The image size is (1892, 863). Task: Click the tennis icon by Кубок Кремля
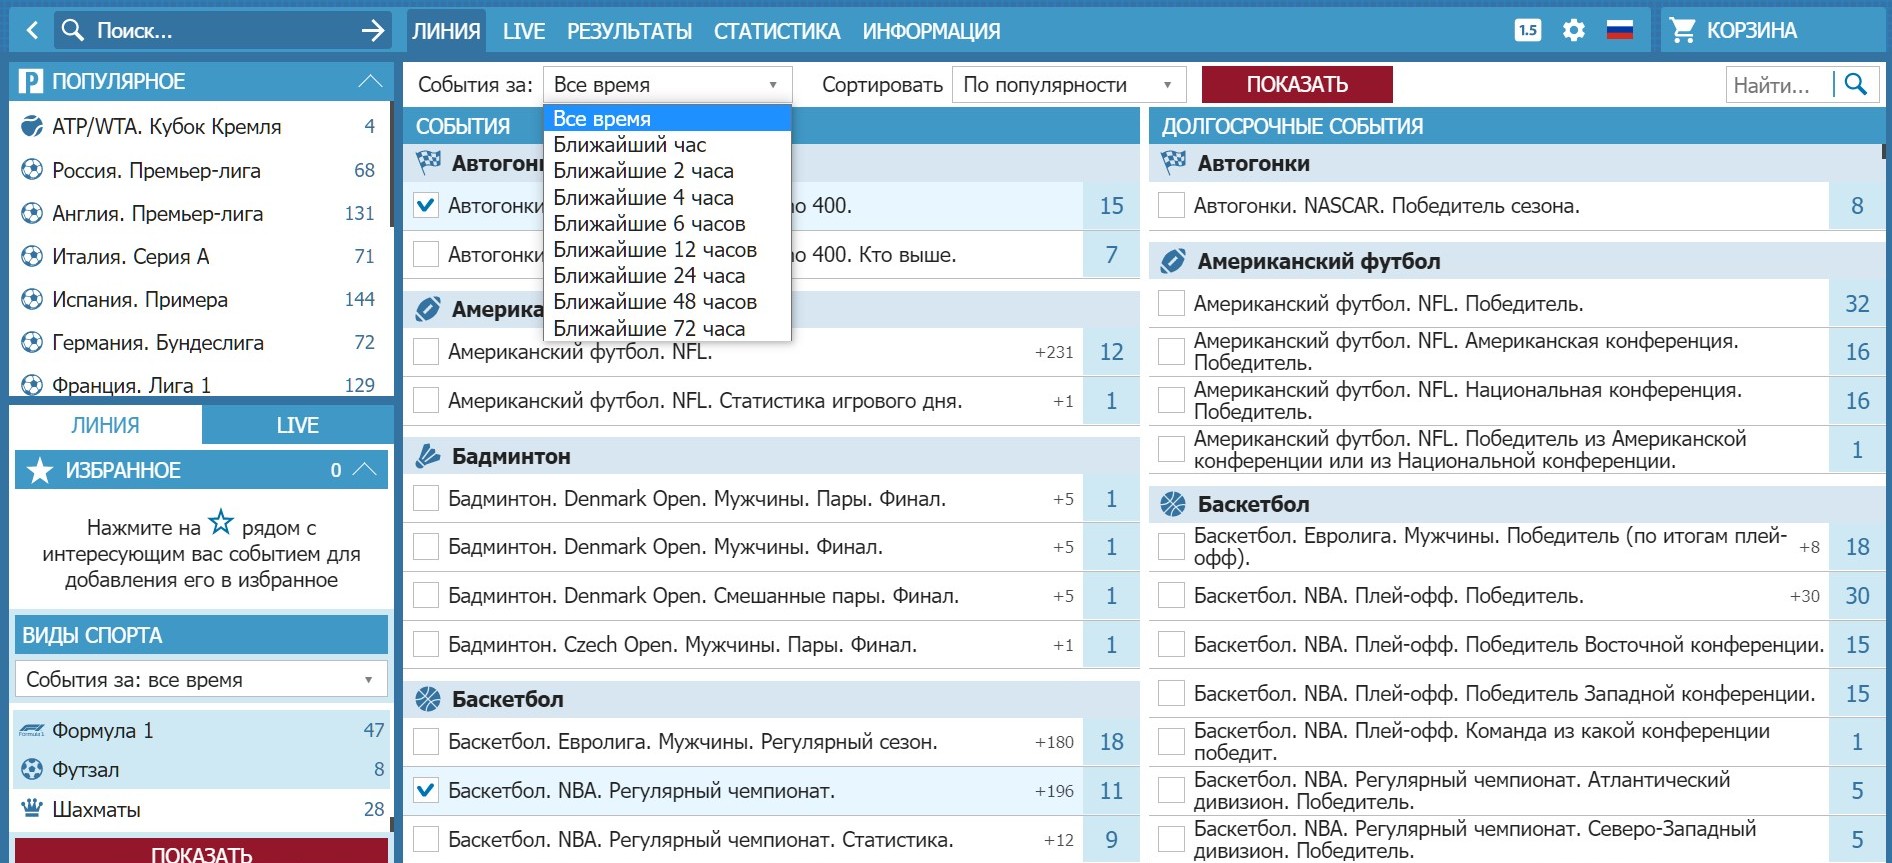click(32, 126)
